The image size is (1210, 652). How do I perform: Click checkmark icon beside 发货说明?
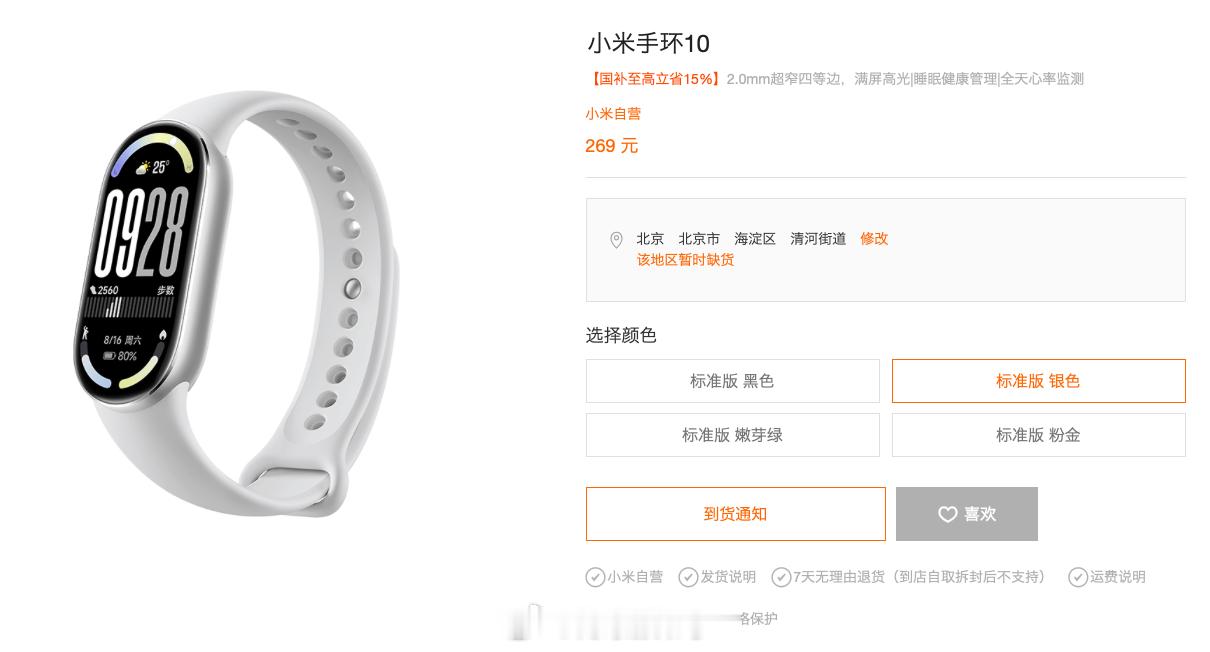688,577
